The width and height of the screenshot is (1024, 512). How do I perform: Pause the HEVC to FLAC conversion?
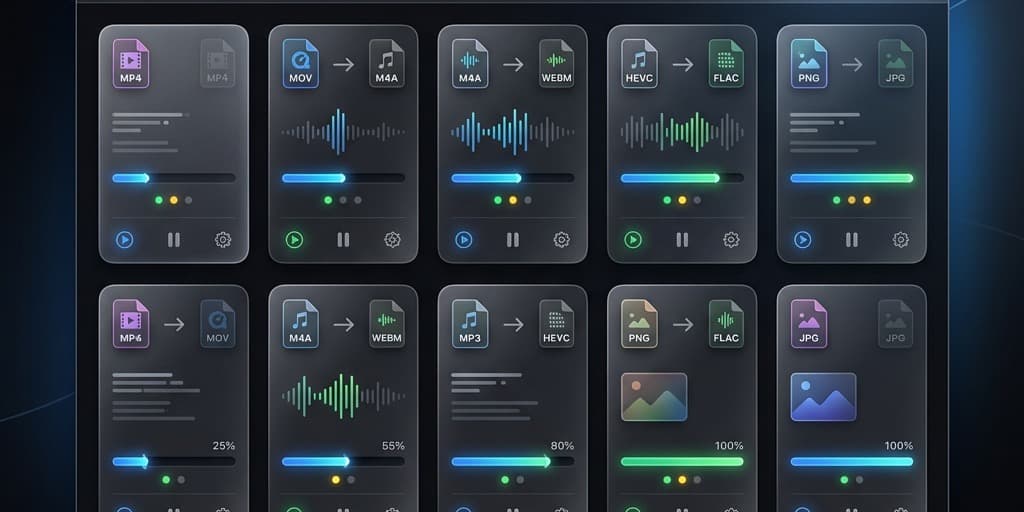click(x=682, y=240)
